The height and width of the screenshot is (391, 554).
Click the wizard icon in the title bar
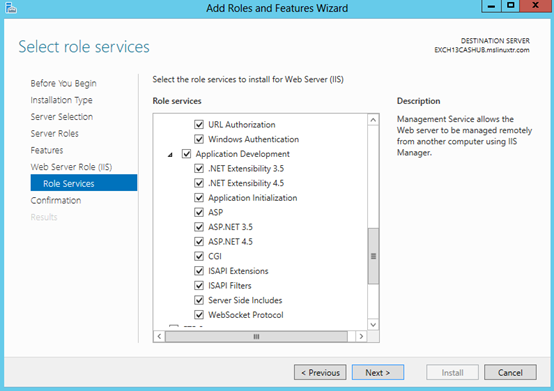pos(11,8)
